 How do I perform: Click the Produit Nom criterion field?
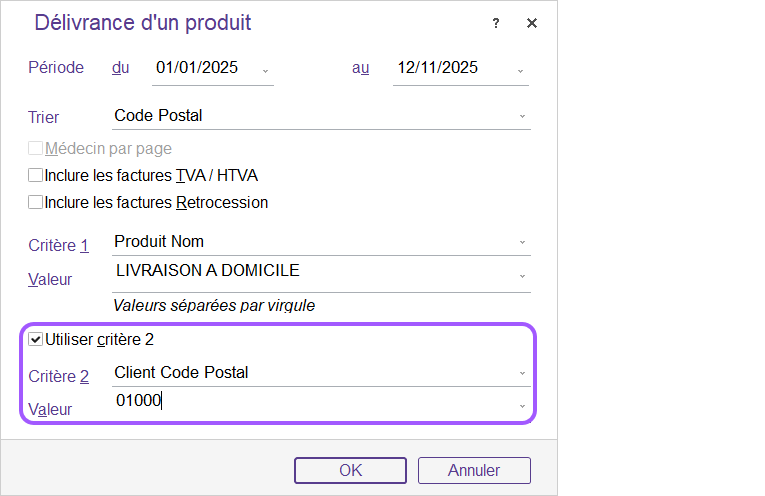click(300, 242)
